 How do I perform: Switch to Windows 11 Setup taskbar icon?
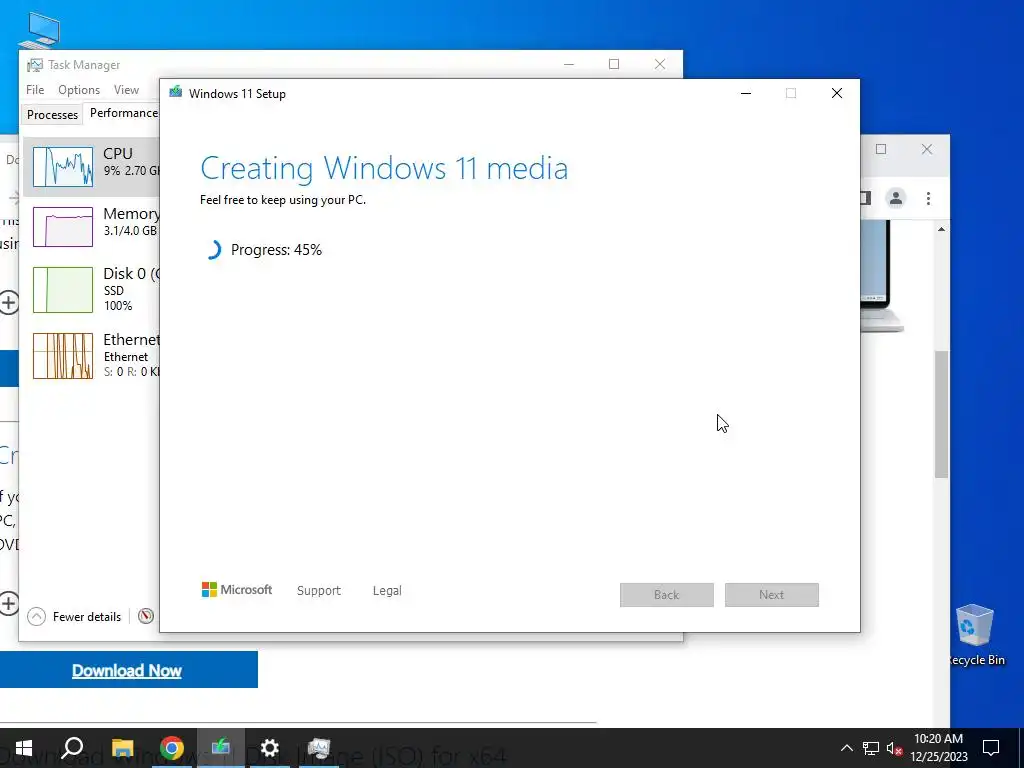pos(221,748)
